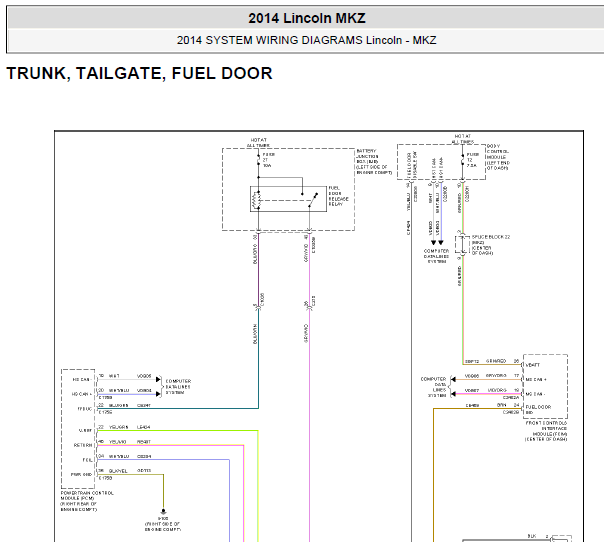This screenshot has height=542, width=604.
Task: Click the "YEL/VIO" wire label on RETURN line
Action: tap(117, 442)
